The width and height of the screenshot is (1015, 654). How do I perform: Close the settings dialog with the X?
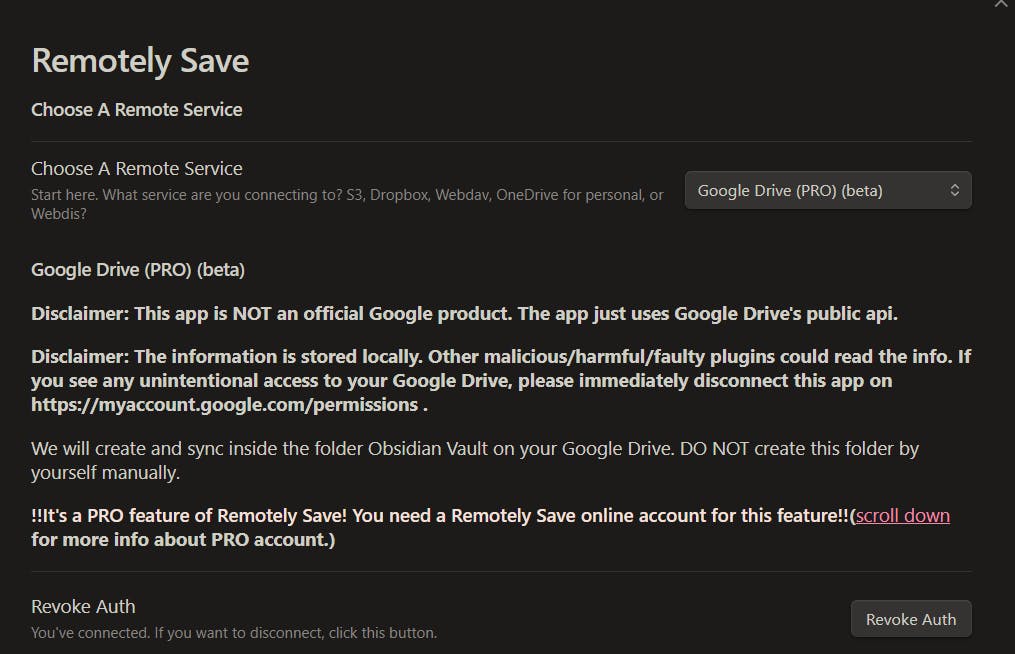point(1002,4)
